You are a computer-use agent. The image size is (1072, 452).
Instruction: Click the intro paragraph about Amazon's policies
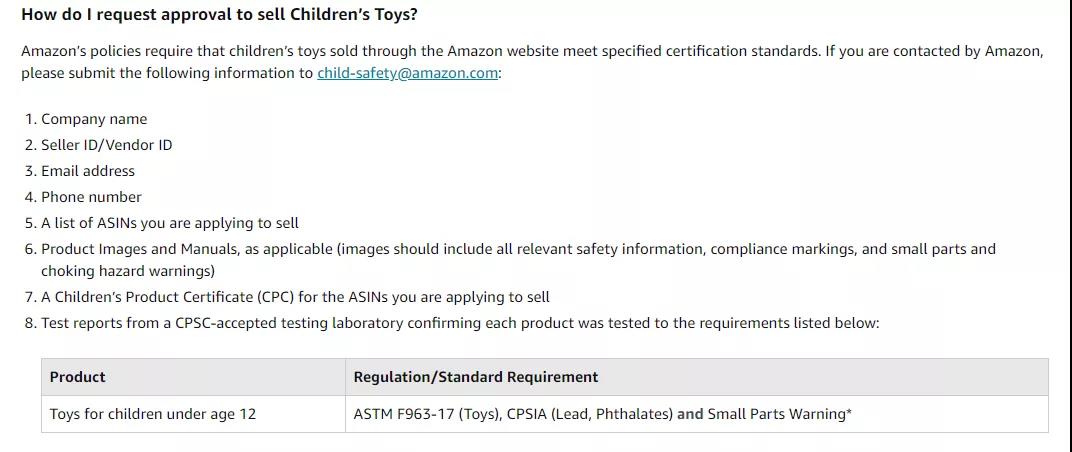click(533, 62)
